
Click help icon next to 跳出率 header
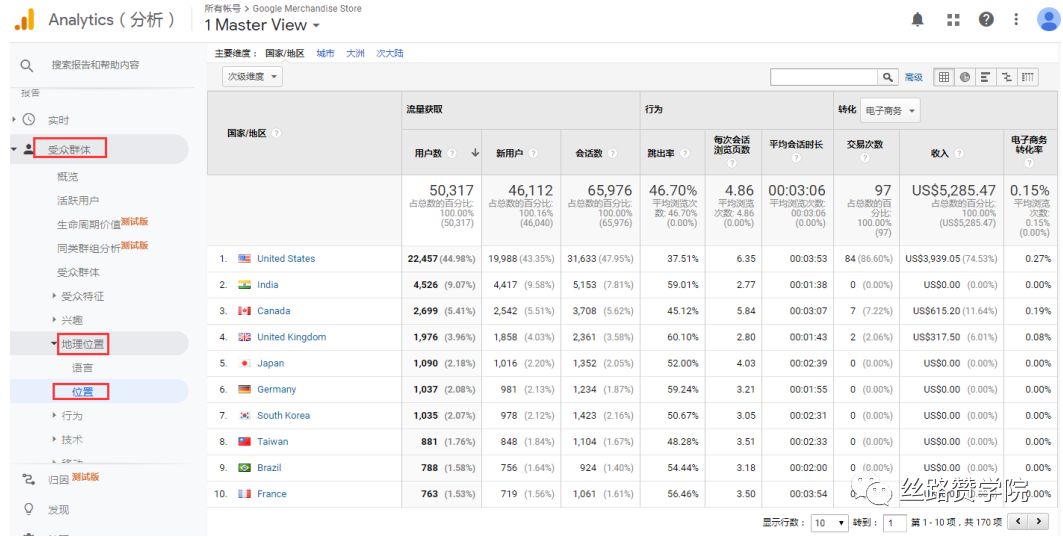click(685, 153)
